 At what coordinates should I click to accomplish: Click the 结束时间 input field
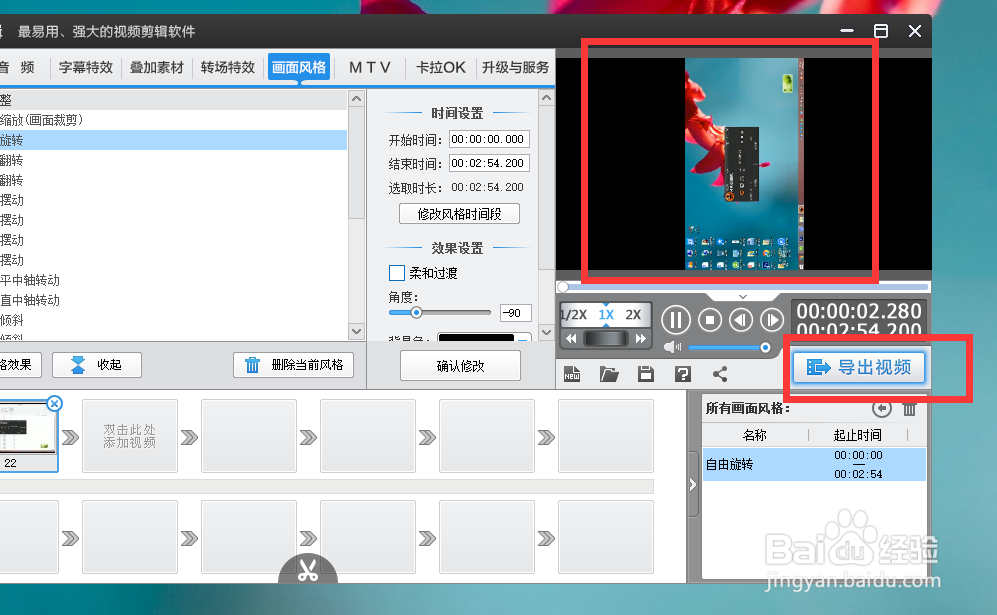[x=489, y=163]
